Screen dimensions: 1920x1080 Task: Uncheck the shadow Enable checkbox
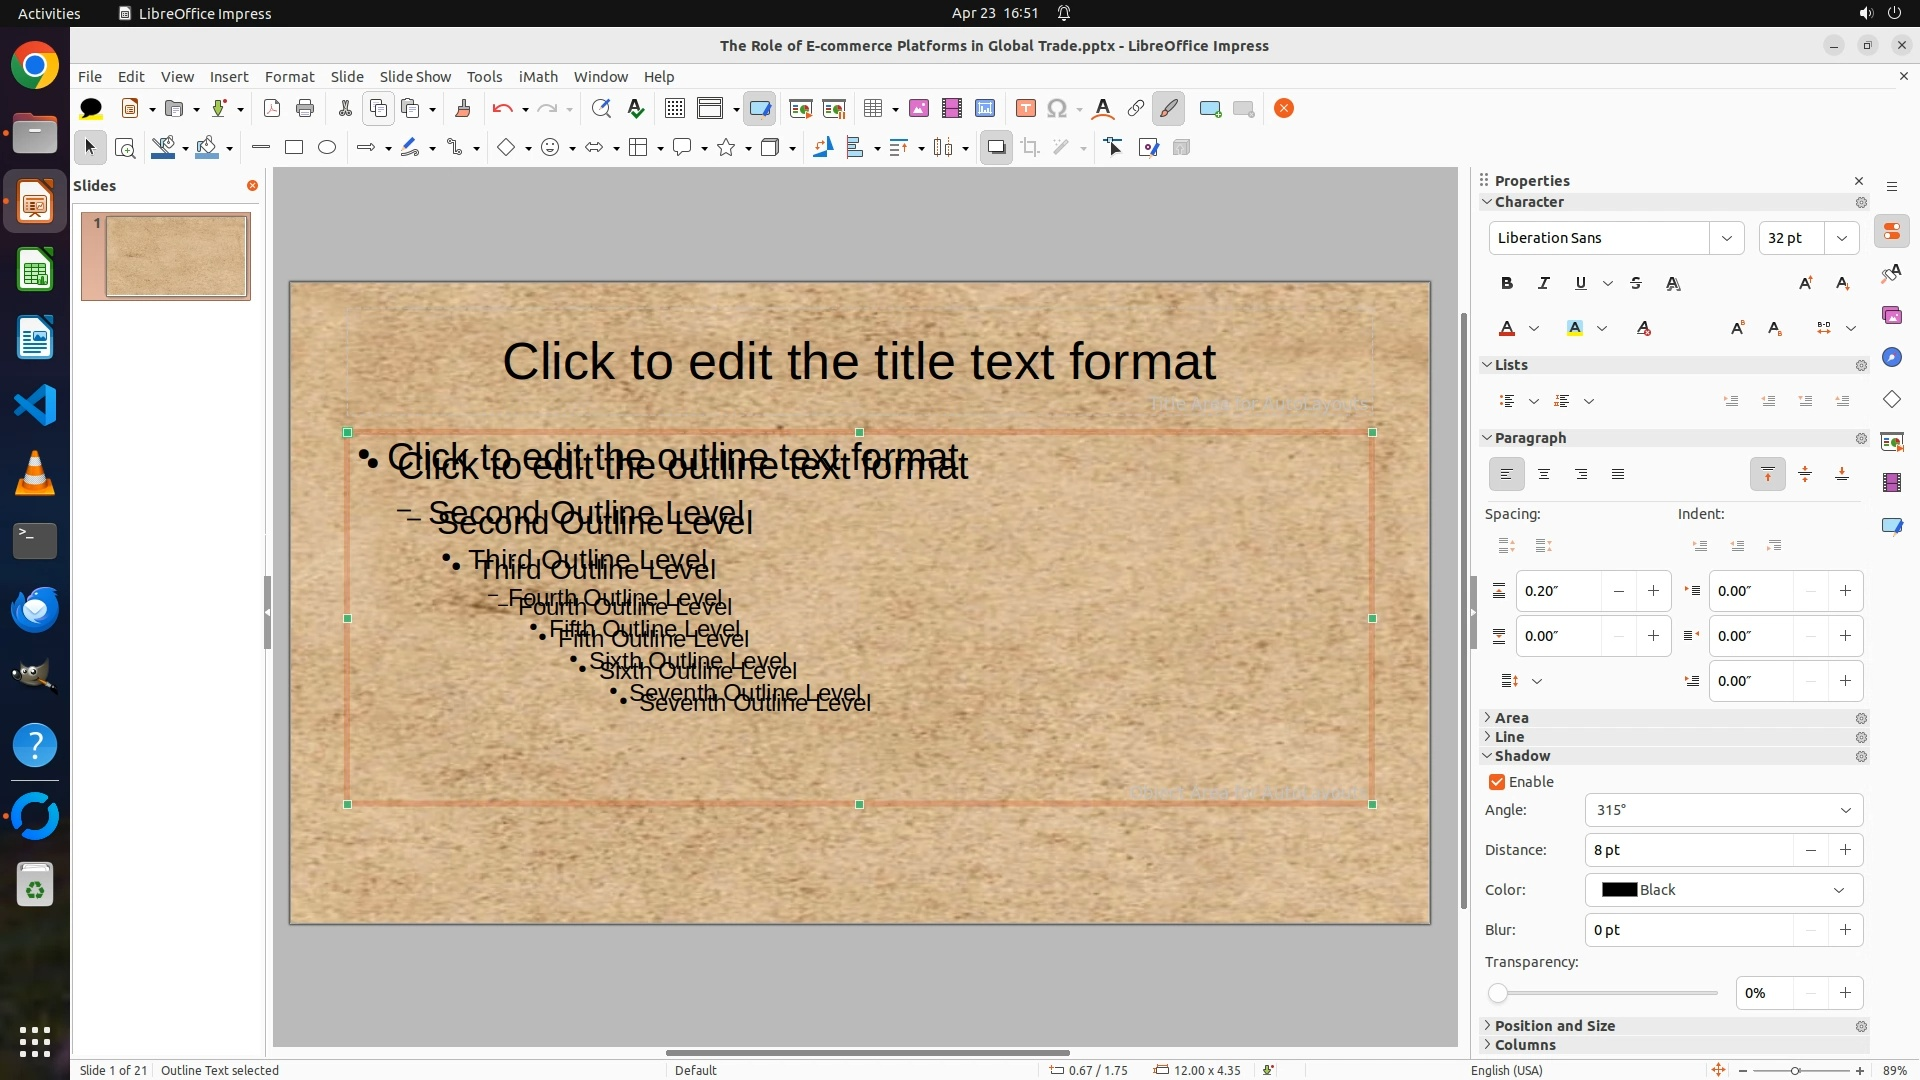(x=1497, y=782)
